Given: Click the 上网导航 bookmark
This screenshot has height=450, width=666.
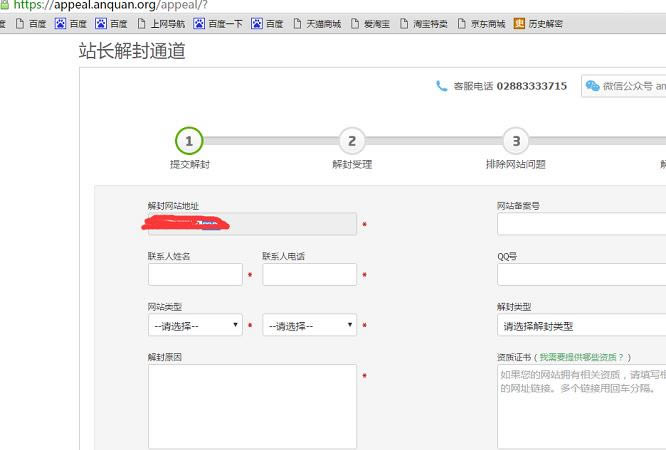Looking at the screenshot, I should pos(160,23).
